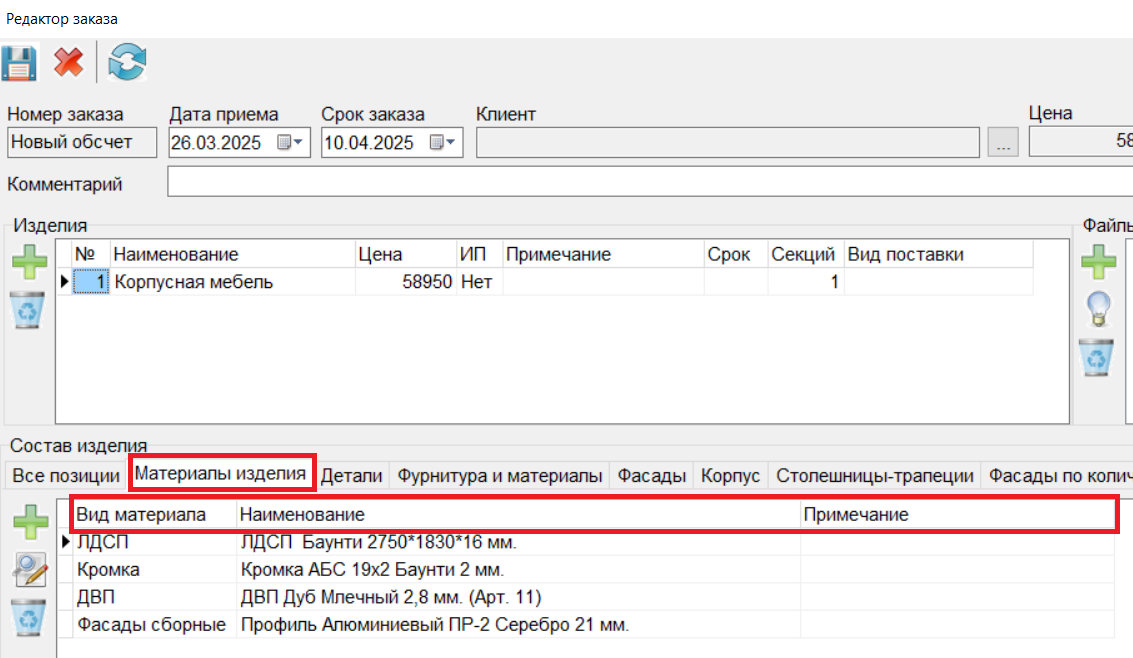Click the ellipsis button beside the Клиент field
1133x658 pixels.
pos(1003,144)
